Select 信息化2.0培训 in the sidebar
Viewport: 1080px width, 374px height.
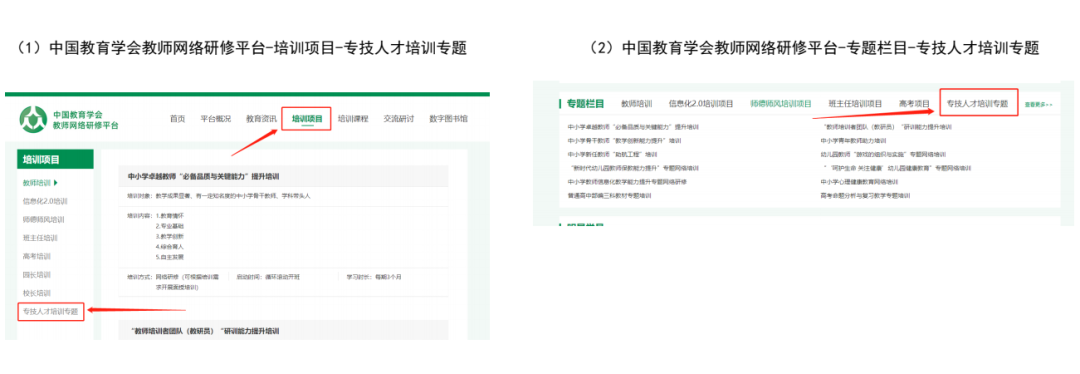(x=45, y=201)
